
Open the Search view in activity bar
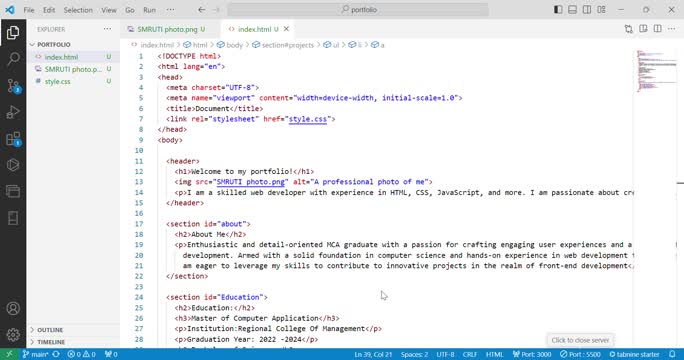(13, 58)
